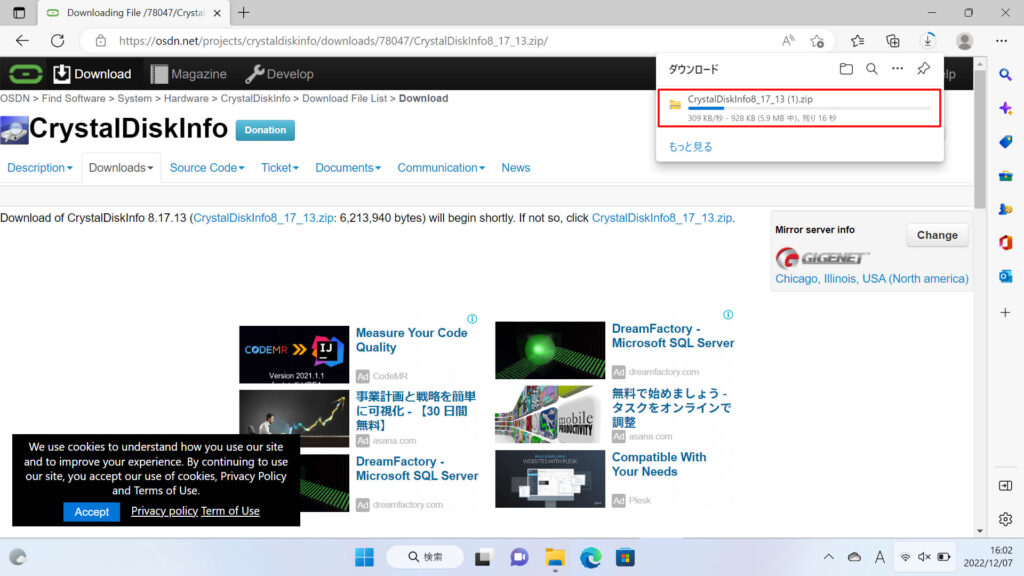Open the Discover sparkle sidebar icon

(1006, 108)
